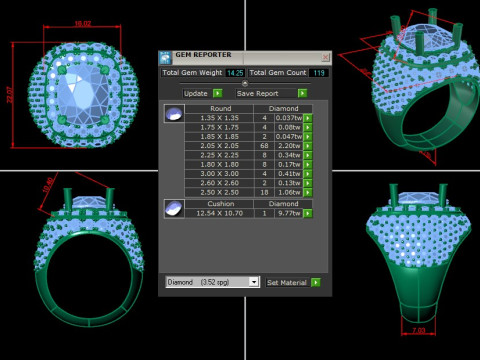The height and width of the screenshot is (360, 480).
Task: Select the 2.05 X 2.05 size cell
Action: tap(219, 146)
